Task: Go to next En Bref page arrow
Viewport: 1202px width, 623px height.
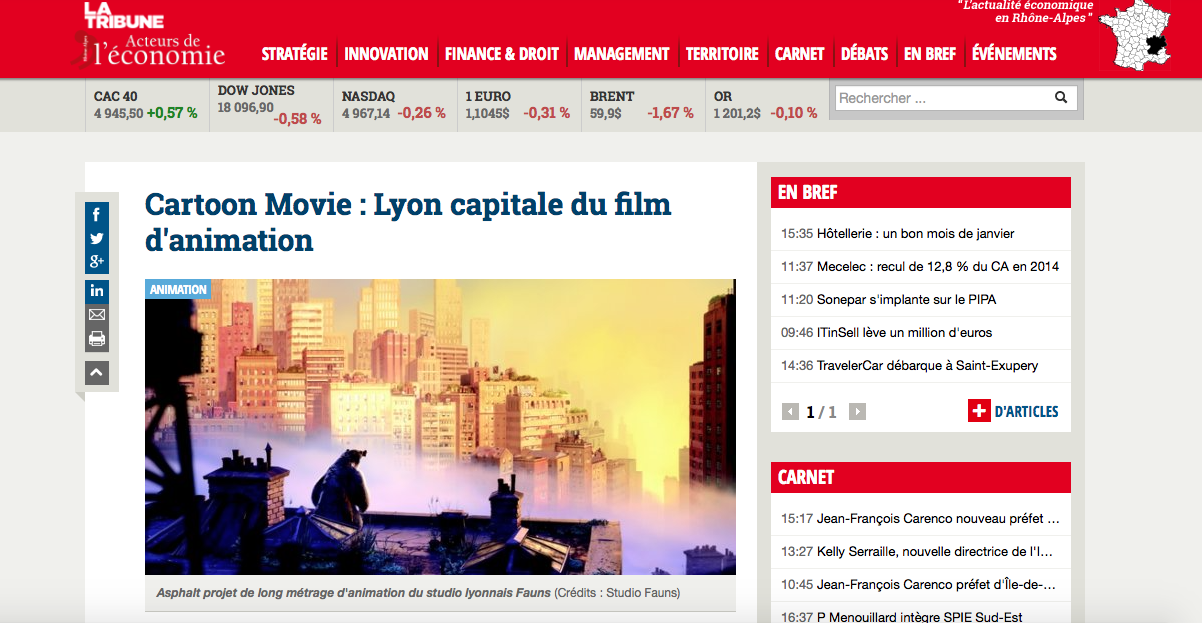Action: 857,412
